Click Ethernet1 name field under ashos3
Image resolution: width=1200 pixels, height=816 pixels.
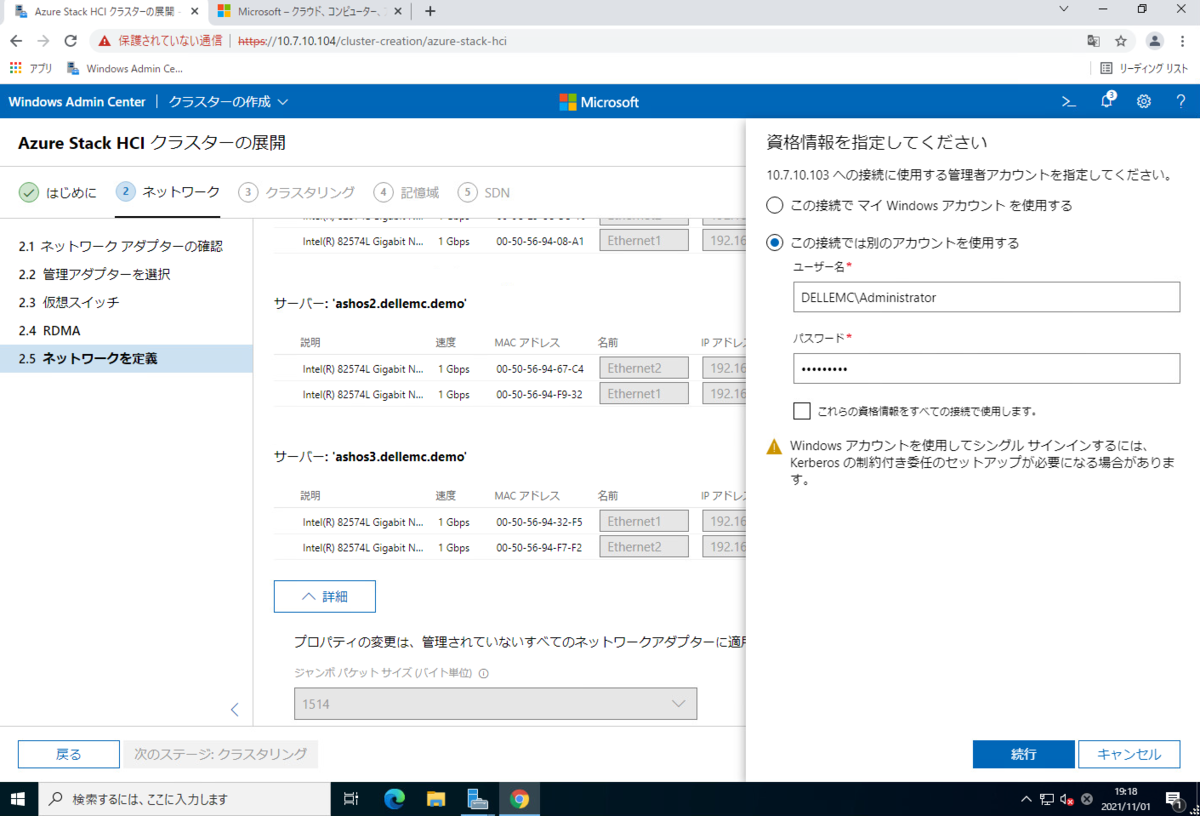(644, 521)
